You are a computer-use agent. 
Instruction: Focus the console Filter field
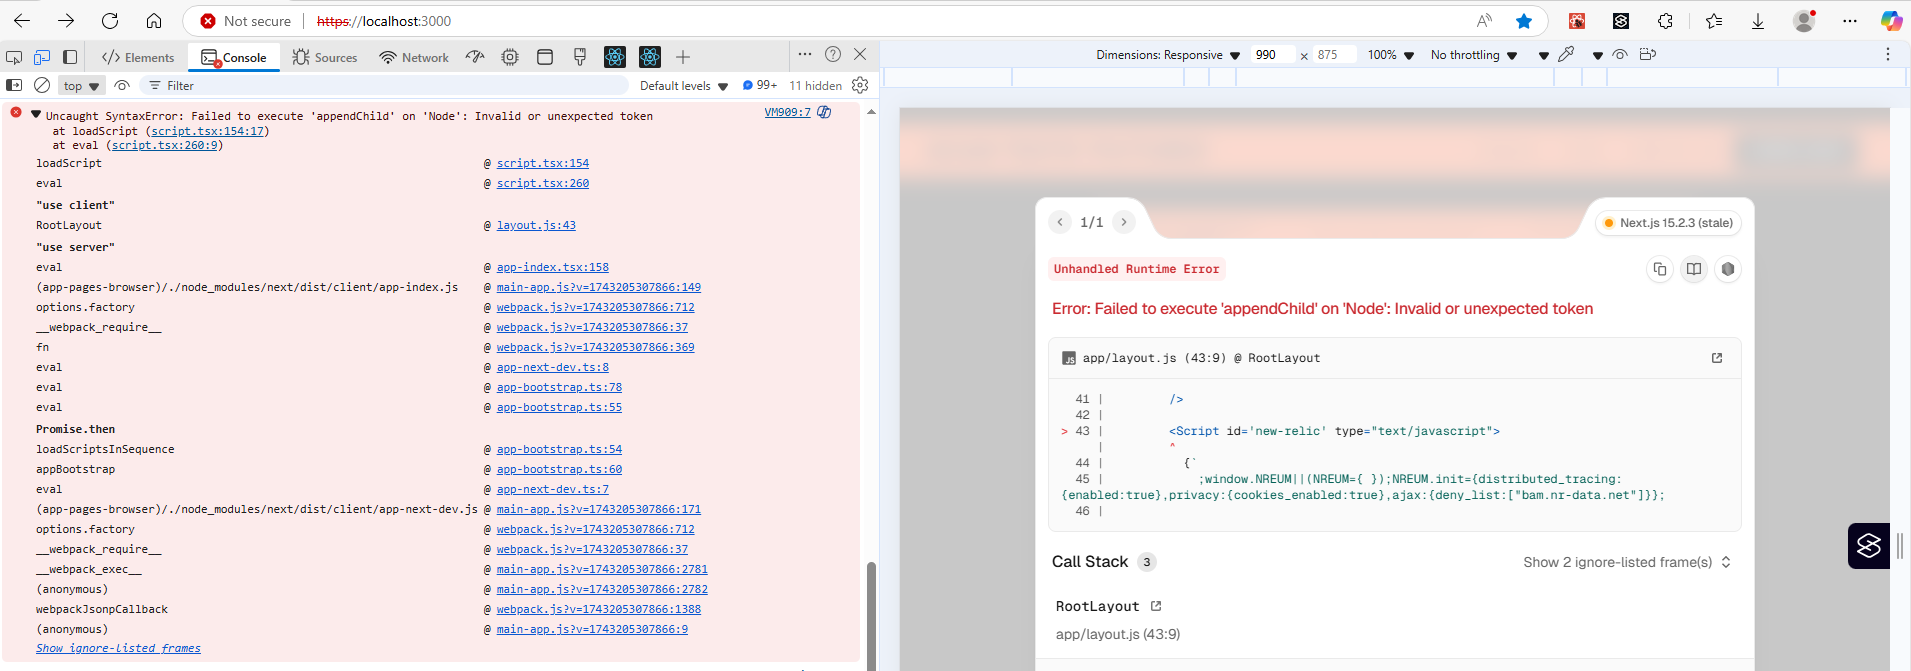click(x=385, y=86)
